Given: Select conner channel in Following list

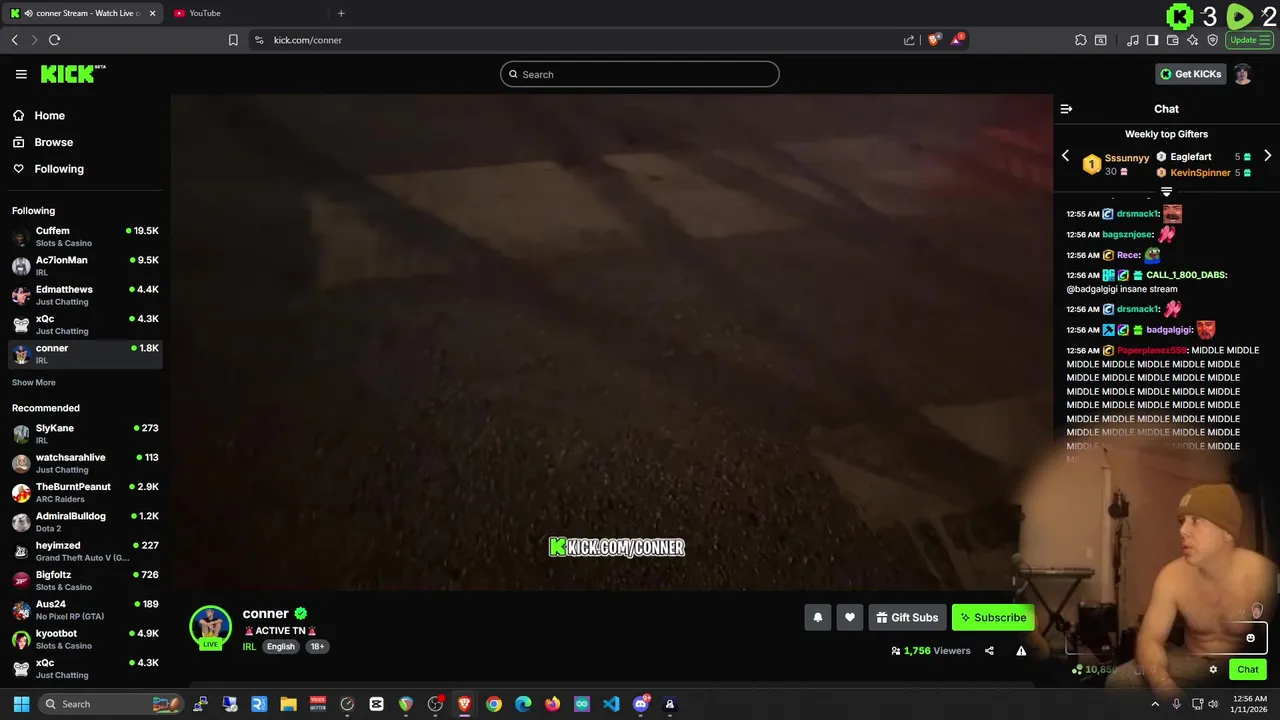Looking at the screenshot, I should (x=85, y=354).
